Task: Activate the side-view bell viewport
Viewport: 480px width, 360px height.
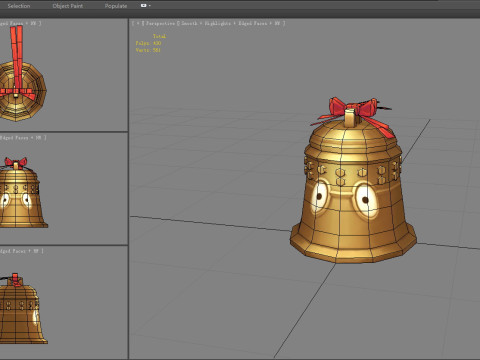Action: coord(64,302)
